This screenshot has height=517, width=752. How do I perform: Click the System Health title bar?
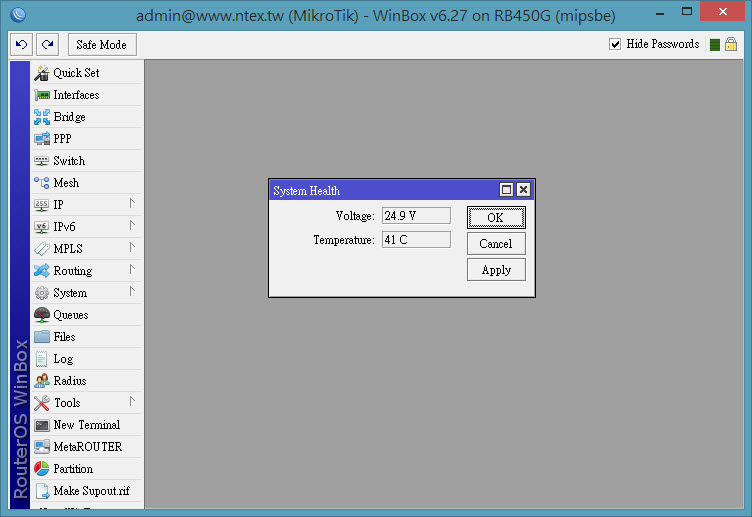coord(384,190)
